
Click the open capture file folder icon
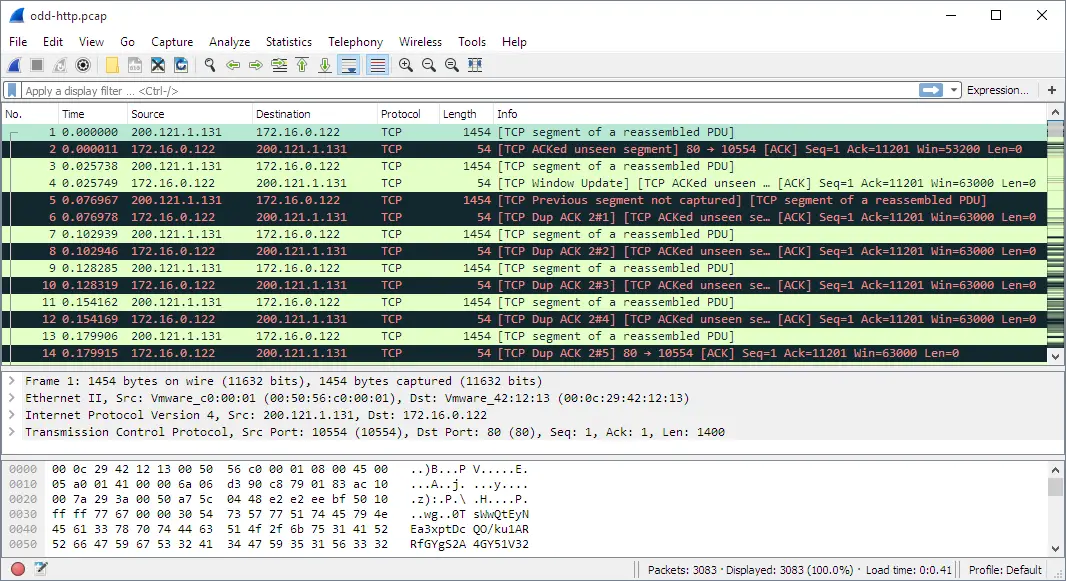coord(111,65)
